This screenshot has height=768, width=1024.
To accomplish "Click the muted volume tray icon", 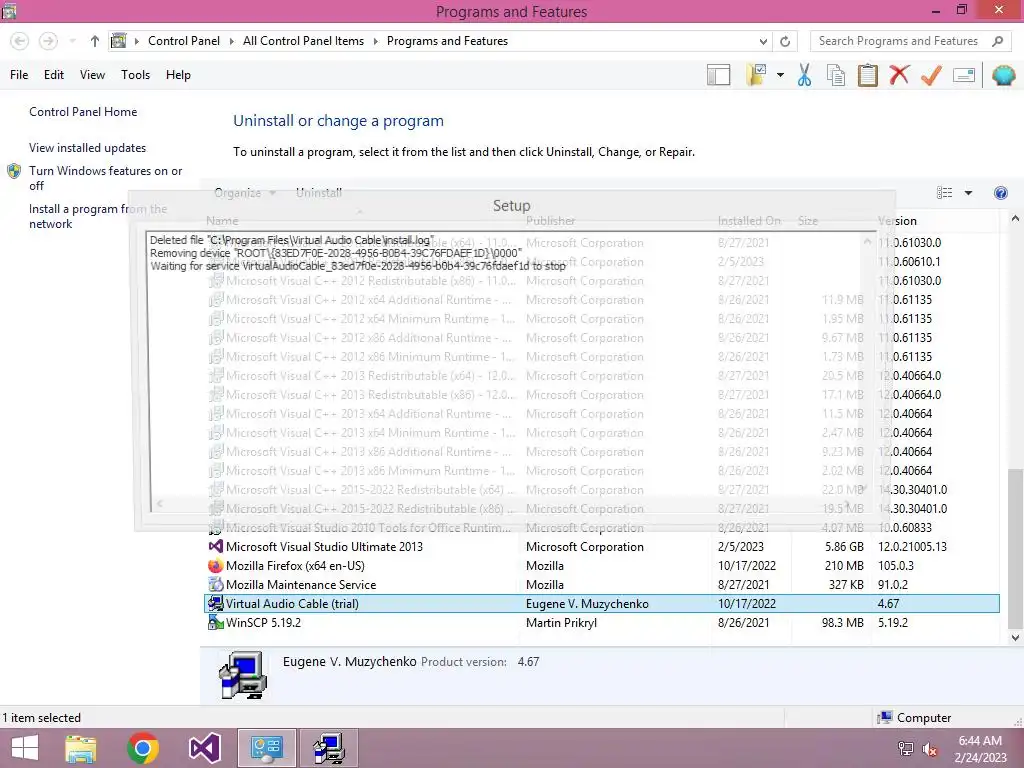I will point(930,749).
